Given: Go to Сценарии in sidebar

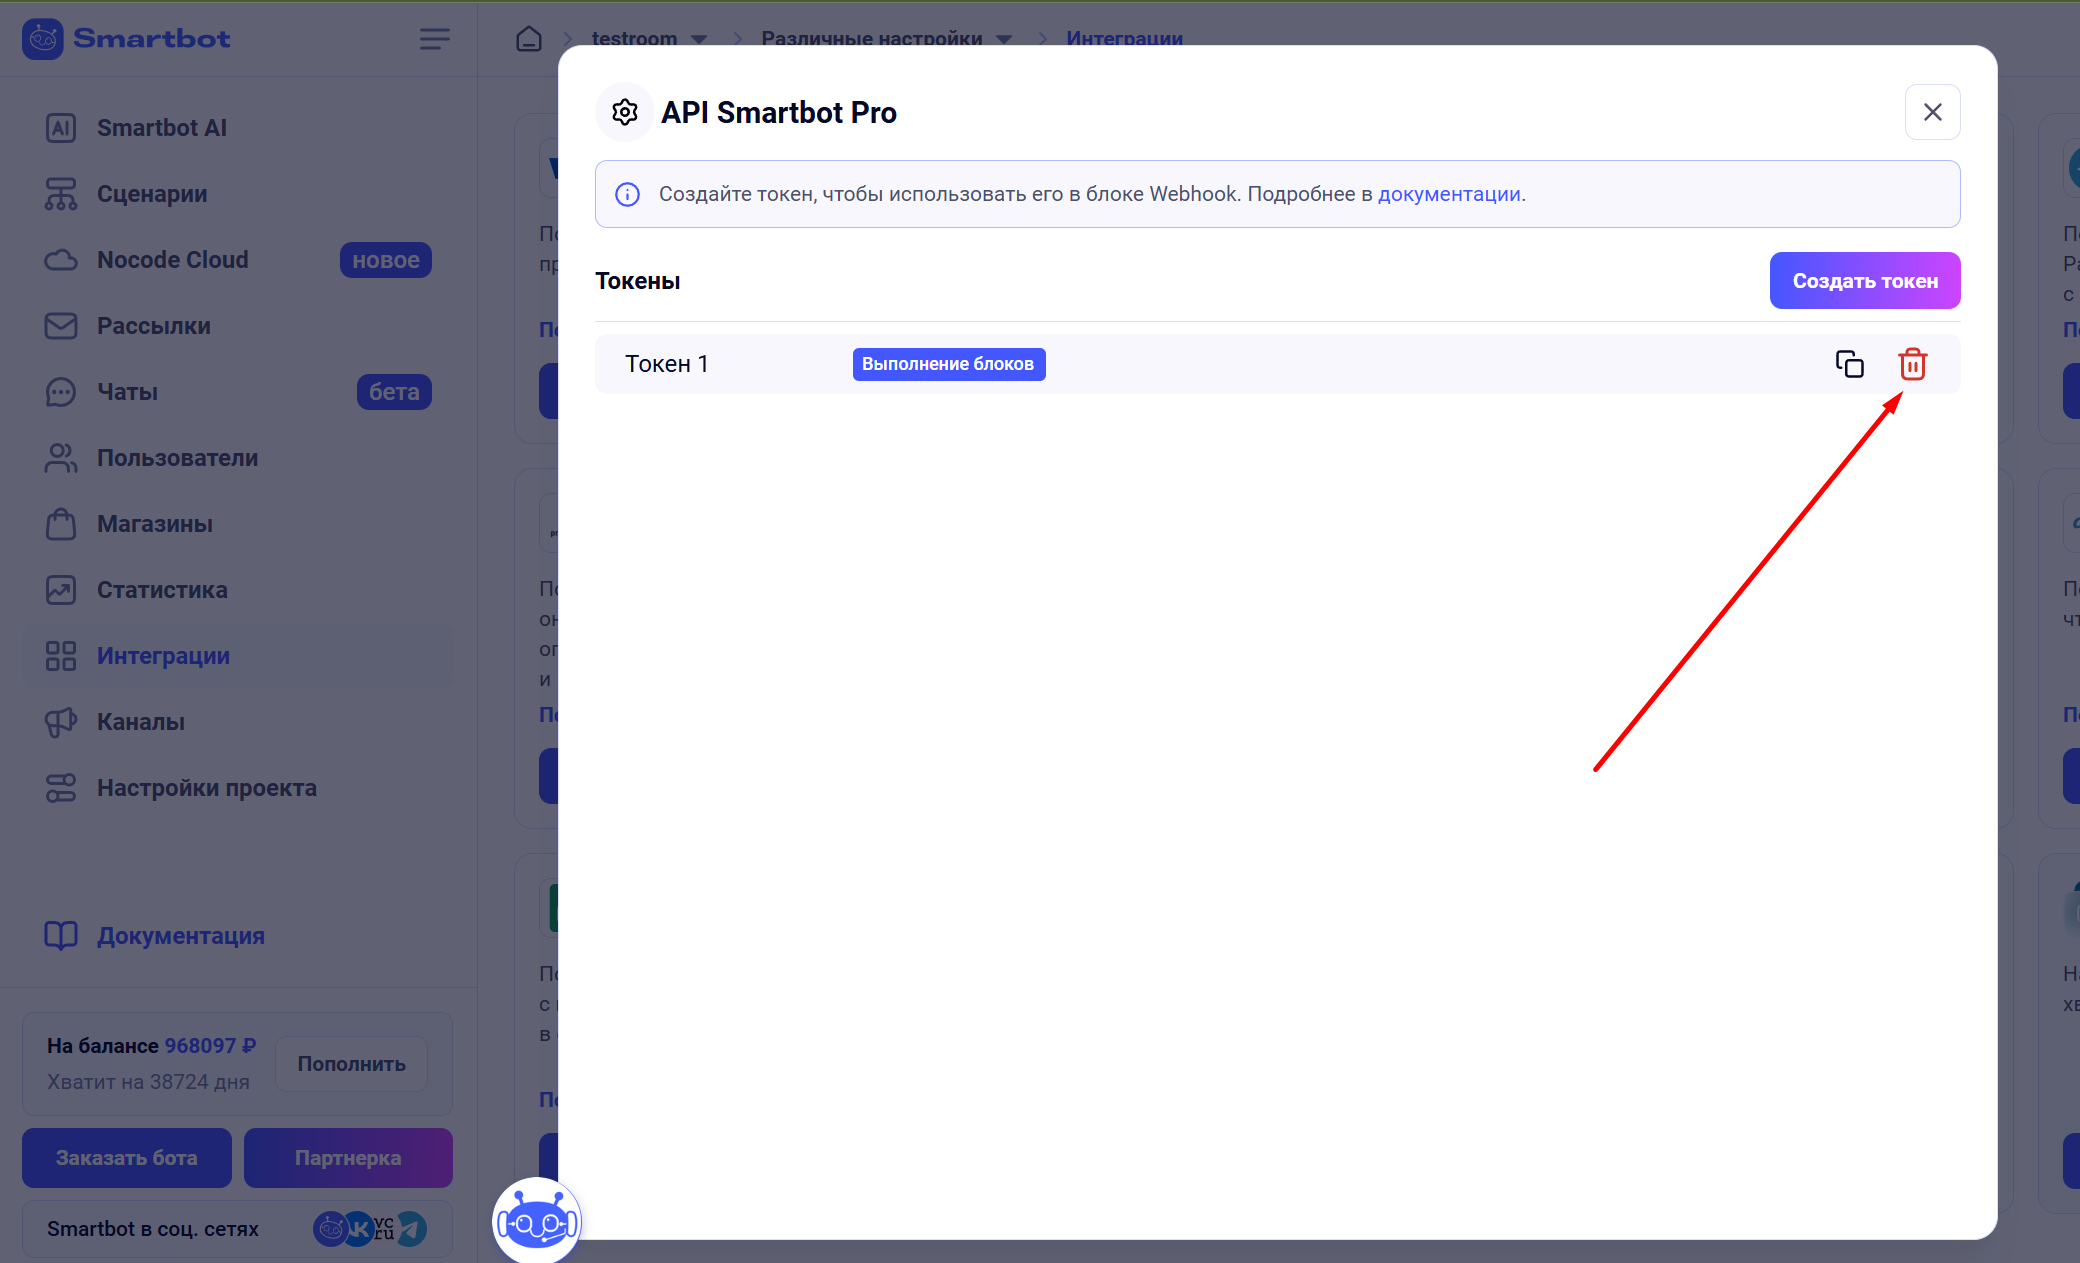Looking at the screenshot, I should pos(152,194).
